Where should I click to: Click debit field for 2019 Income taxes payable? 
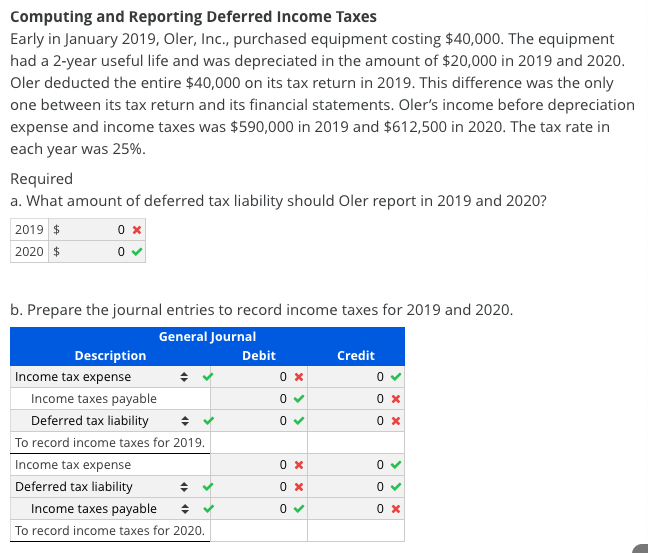pyautogui.click(x=259, y=398)
